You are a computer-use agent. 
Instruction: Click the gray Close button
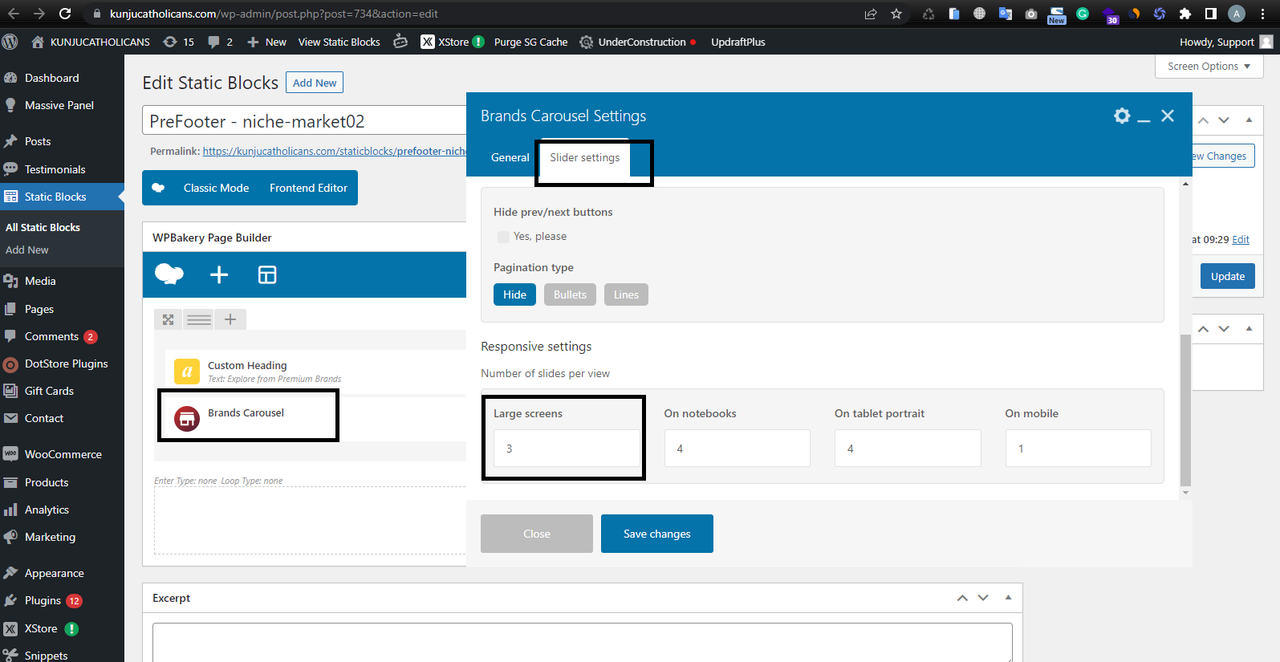point(537,534)
